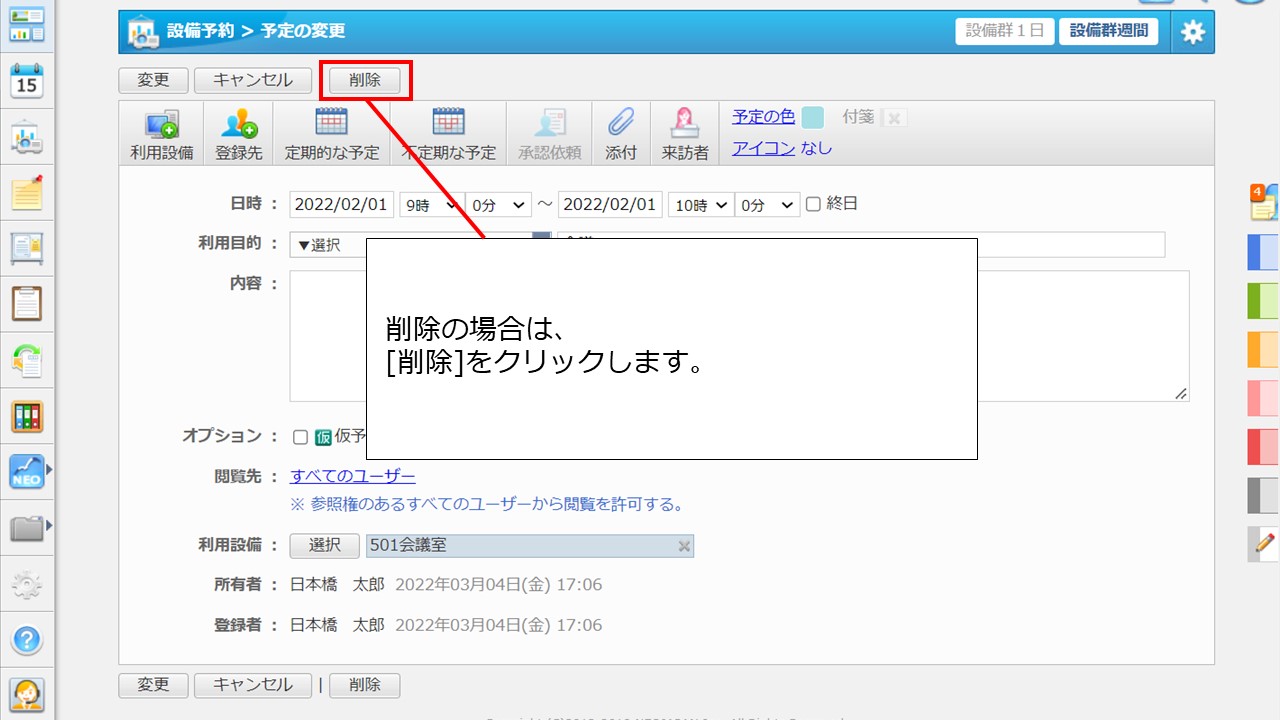Click the start date field 2022/02/01
The height and width of the screenshot is (720, 1280).
pyautogui.click(x=342, y=204)
